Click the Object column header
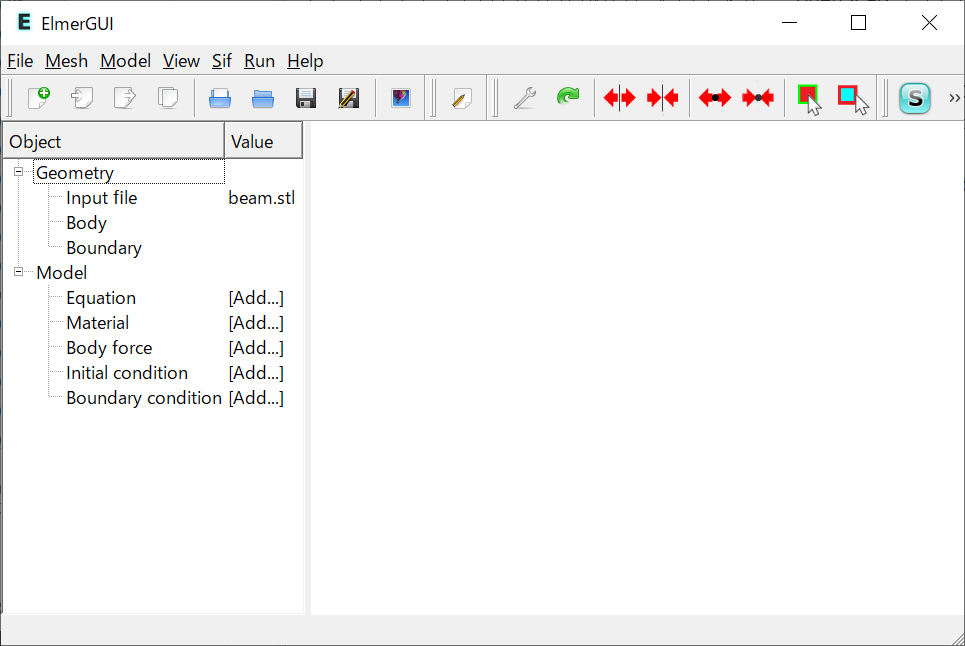The image size is (965, 646). click(114, 141)
